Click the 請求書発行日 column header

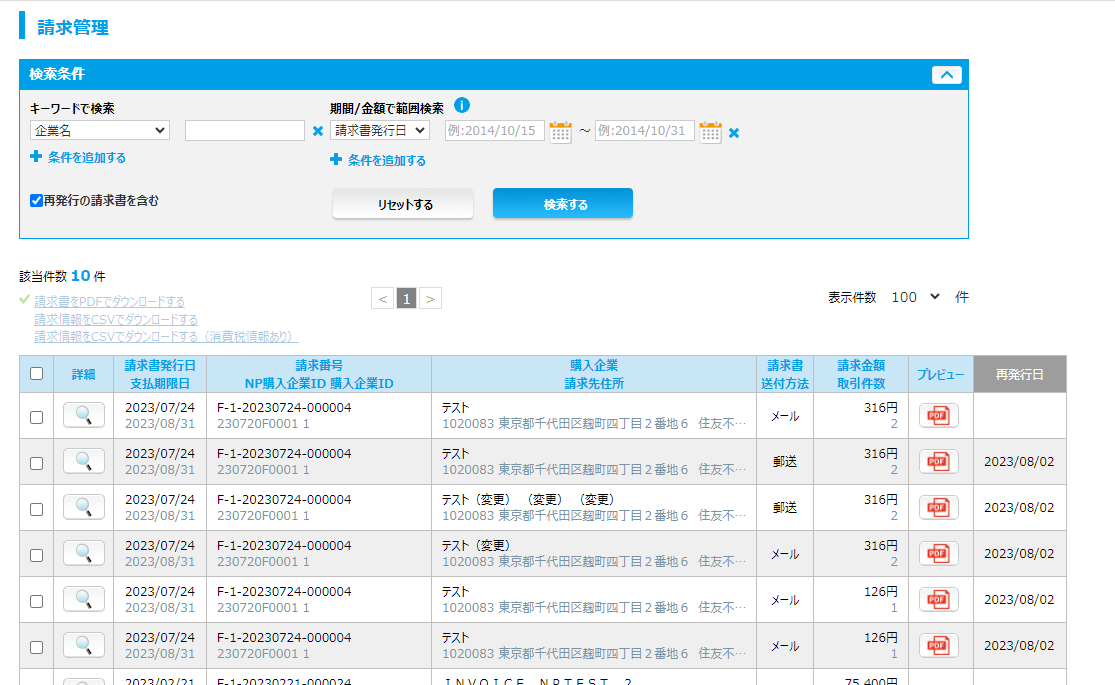(x=160, y=366)
